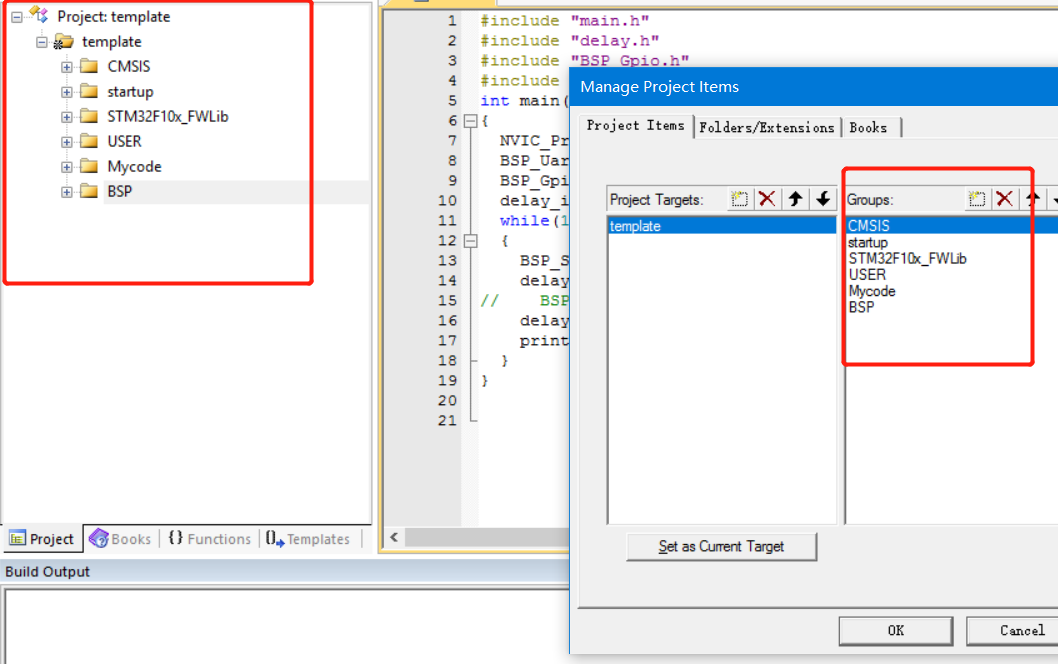Switch to the Books panel tab
Viewport: 1058px width, 664px height.
[x=121, y=538]
